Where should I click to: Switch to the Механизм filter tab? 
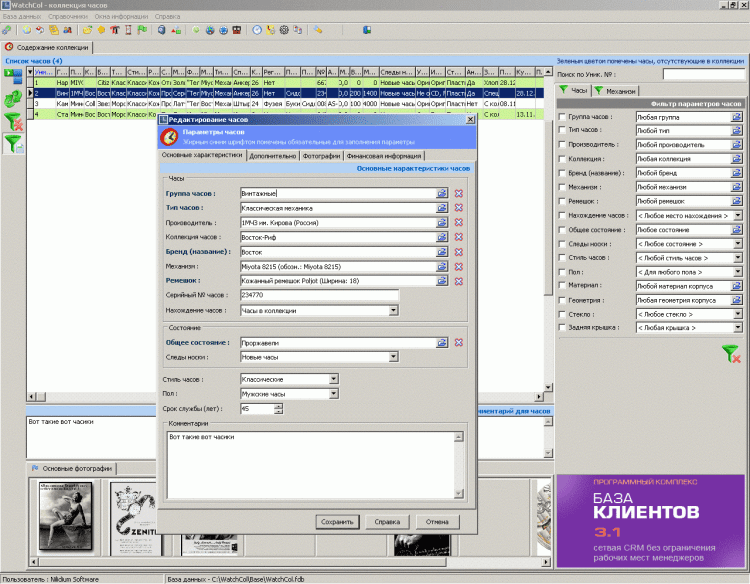click(x=616, y=91)
